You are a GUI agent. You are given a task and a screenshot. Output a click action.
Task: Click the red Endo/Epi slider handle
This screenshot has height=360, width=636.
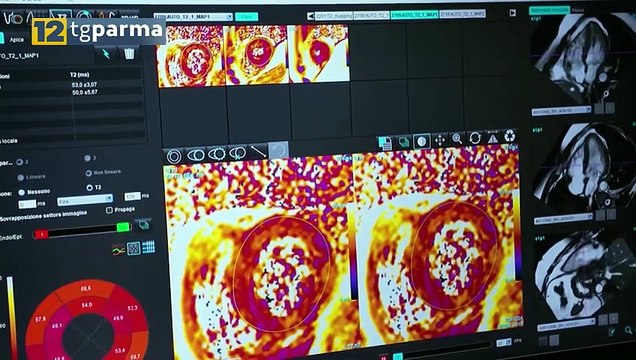point(41,234)
